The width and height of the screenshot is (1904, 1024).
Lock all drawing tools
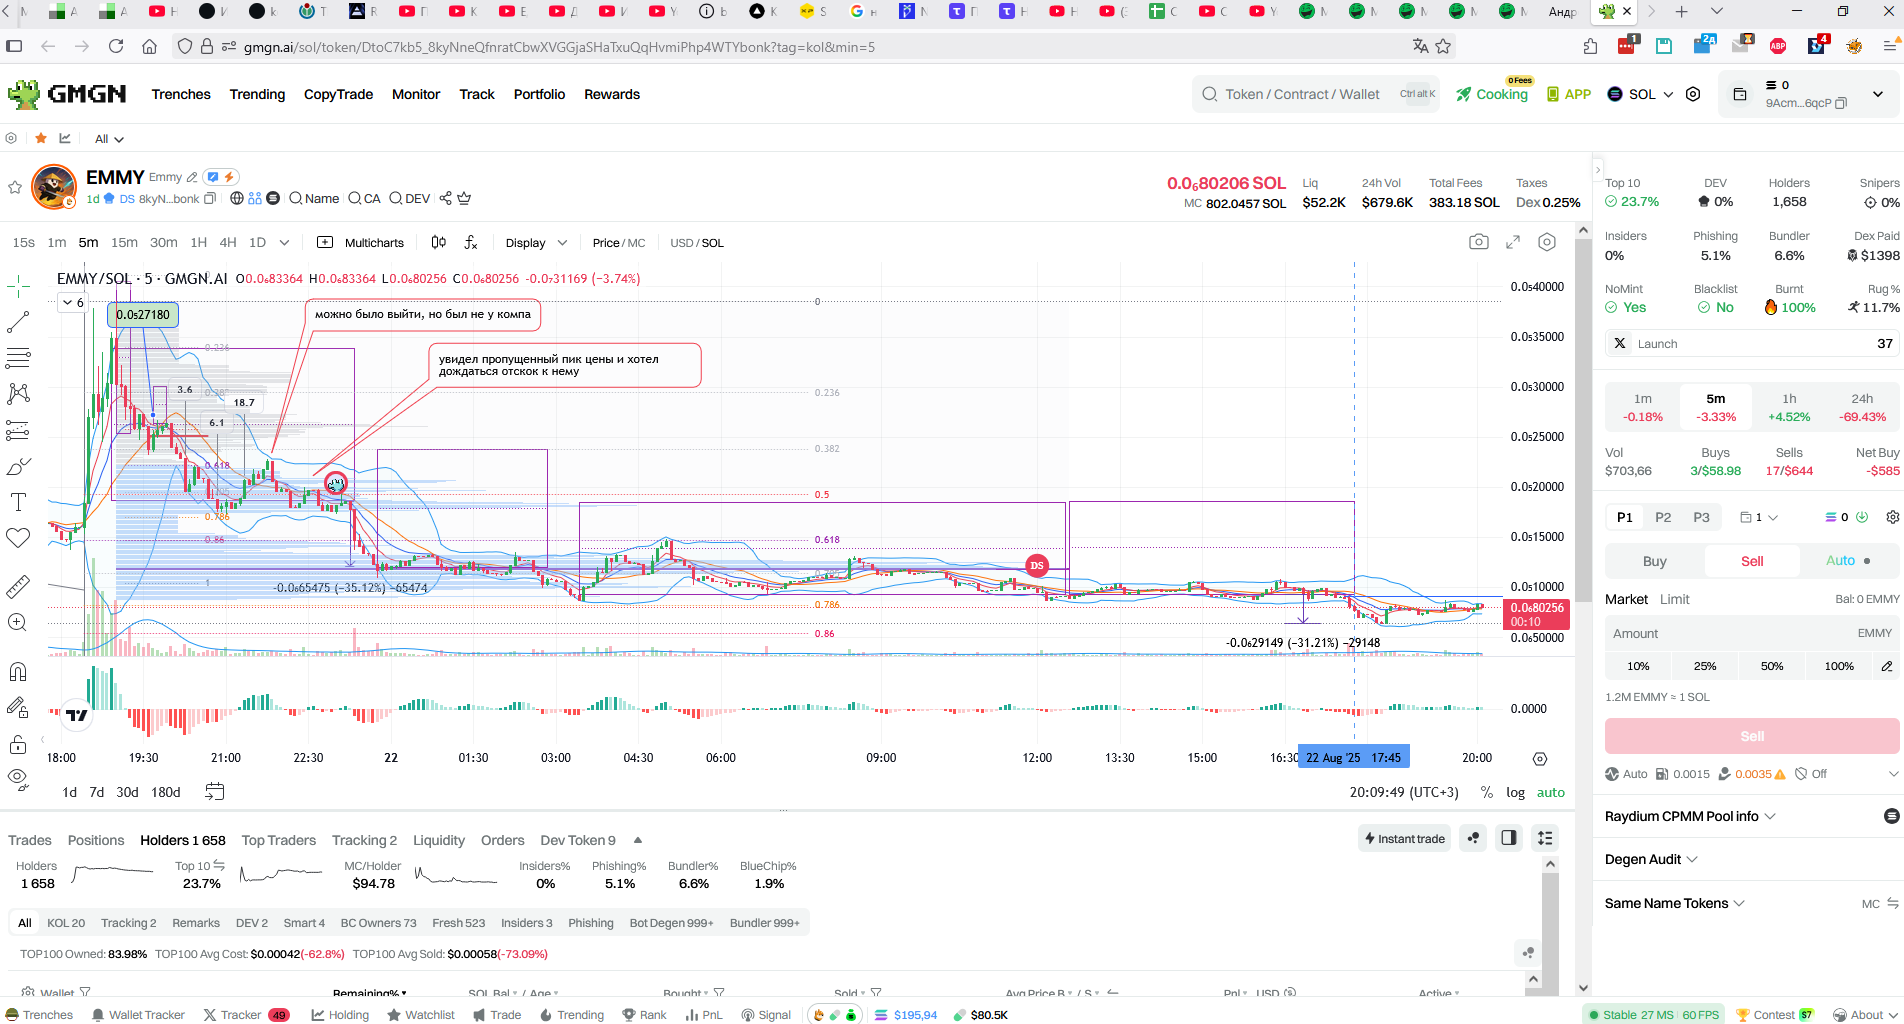18,744
